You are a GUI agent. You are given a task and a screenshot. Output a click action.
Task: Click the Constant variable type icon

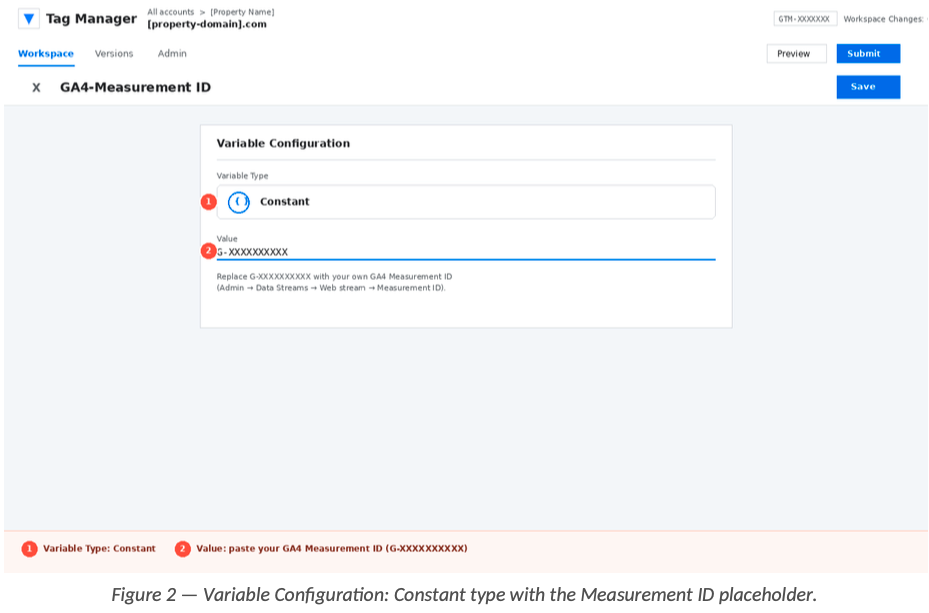(x=238, y=202)
